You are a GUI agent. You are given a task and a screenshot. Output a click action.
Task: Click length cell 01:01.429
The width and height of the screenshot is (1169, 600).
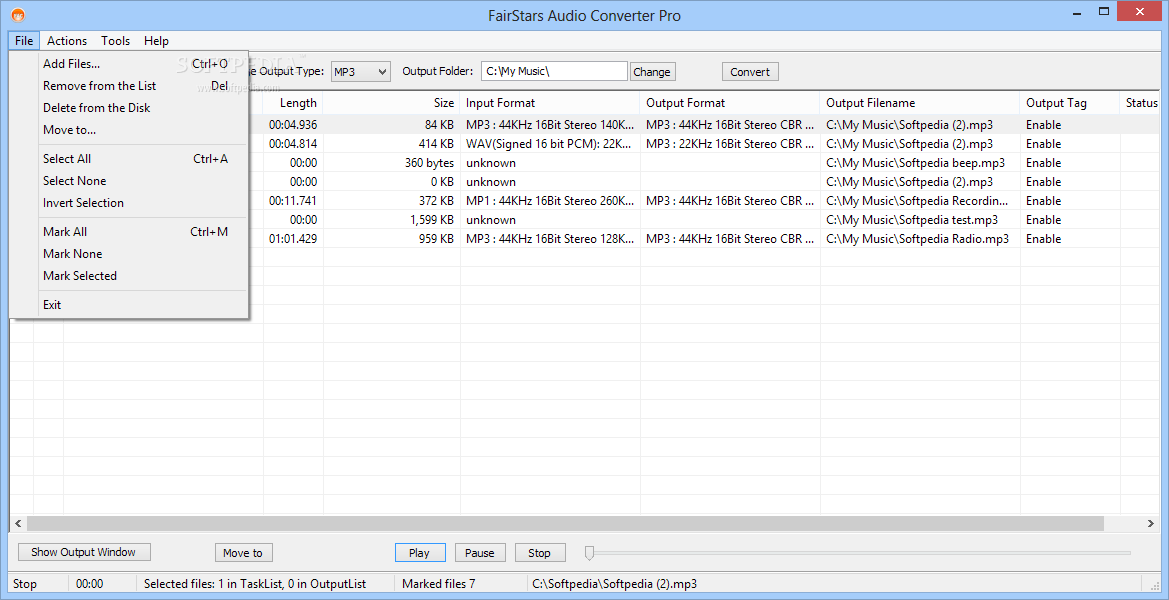(x=293, y=239)
